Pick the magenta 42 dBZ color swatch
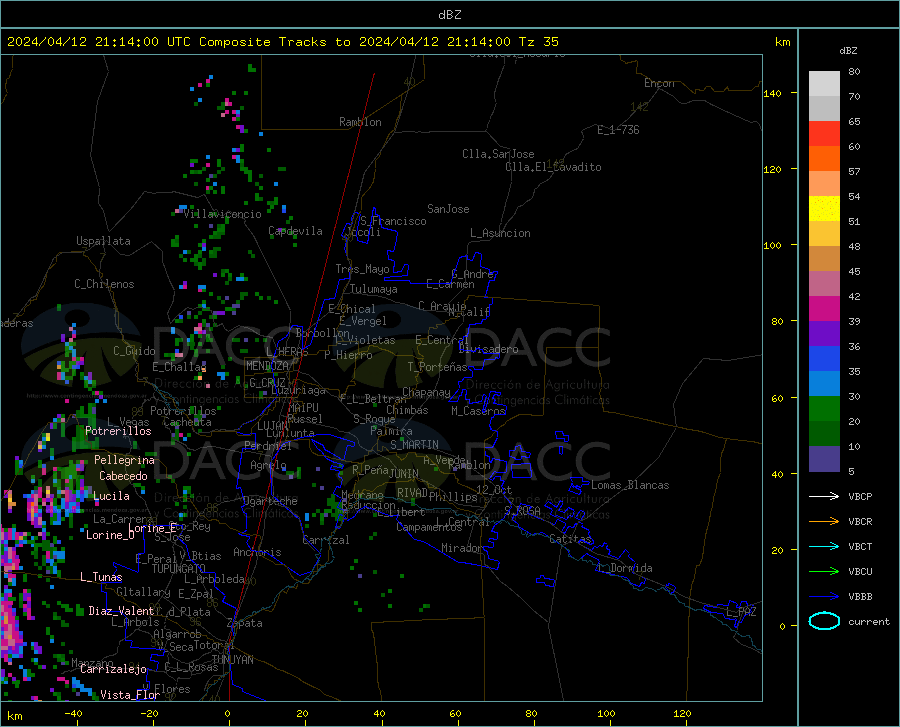Viewport: 900px width, 727px height. 824,309
